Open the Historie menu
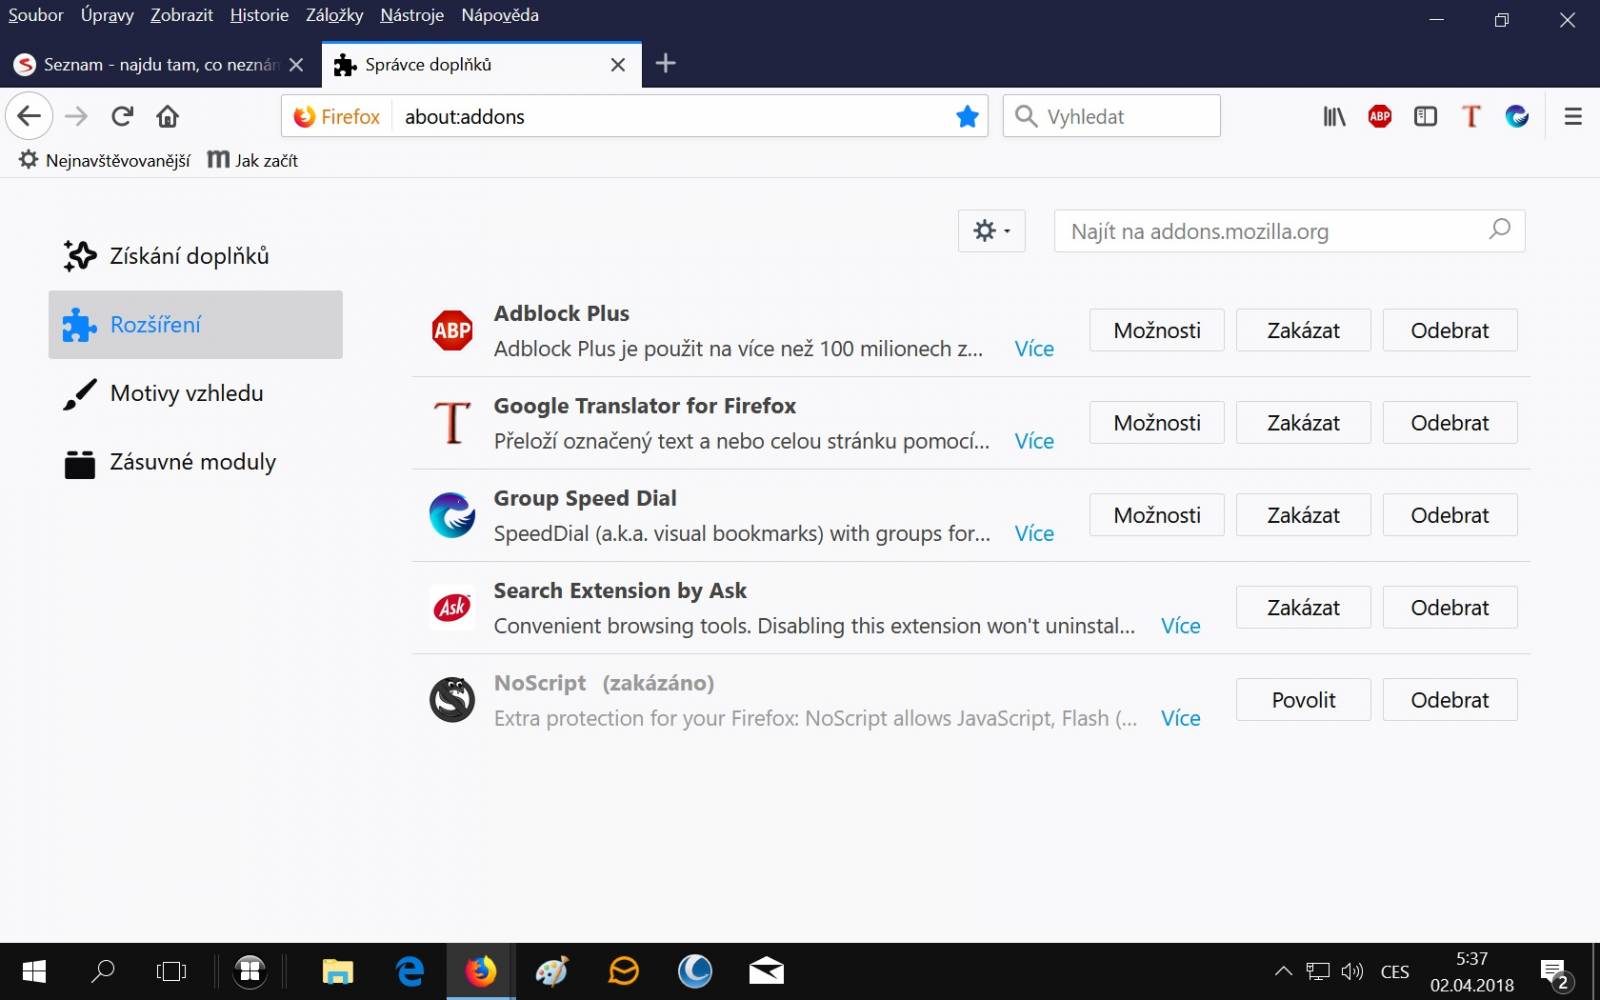The image size is (1600, 1000). [259, 15]
